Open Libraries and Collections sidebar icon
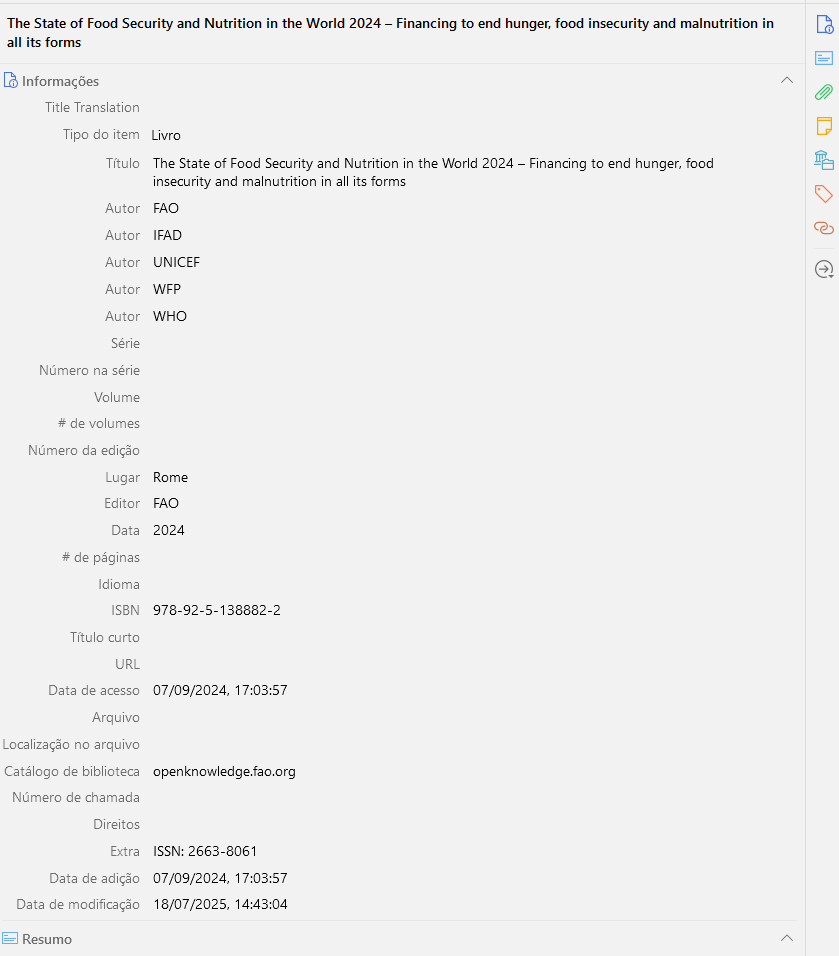The width and height of the screenshot is (839, 956). pos(824,160)
